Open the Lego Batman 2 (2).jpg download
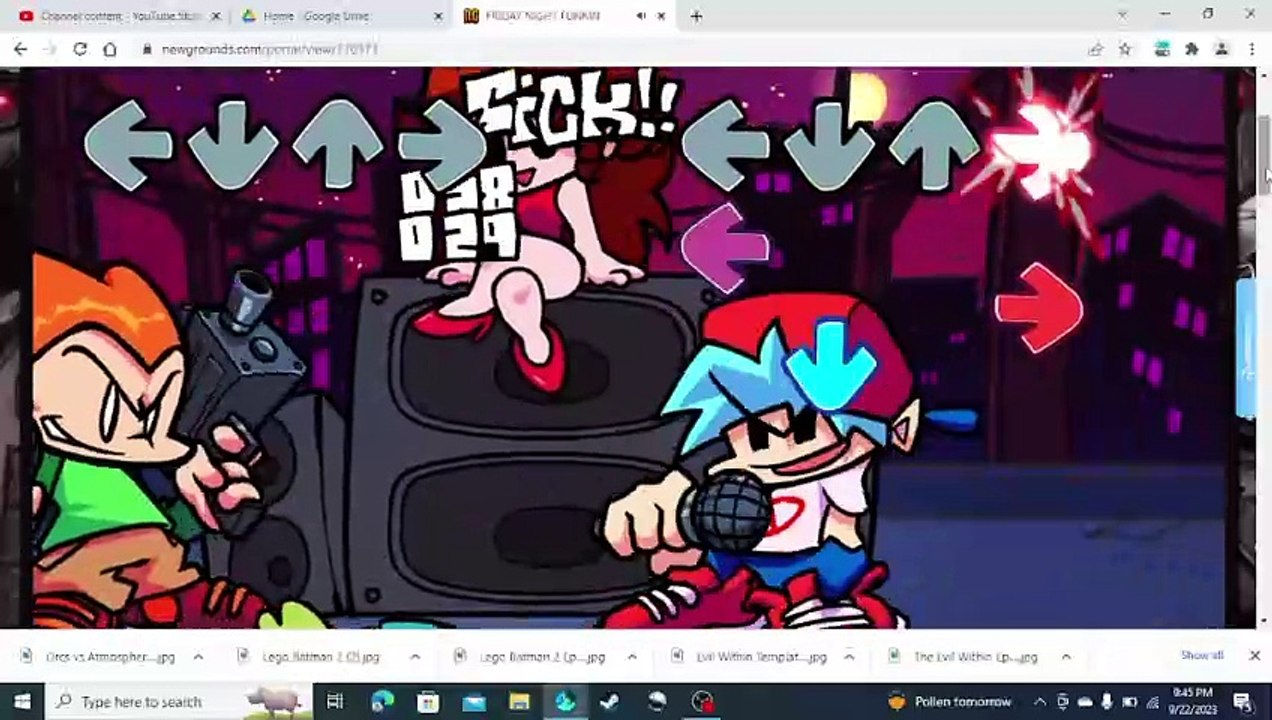 310,657
